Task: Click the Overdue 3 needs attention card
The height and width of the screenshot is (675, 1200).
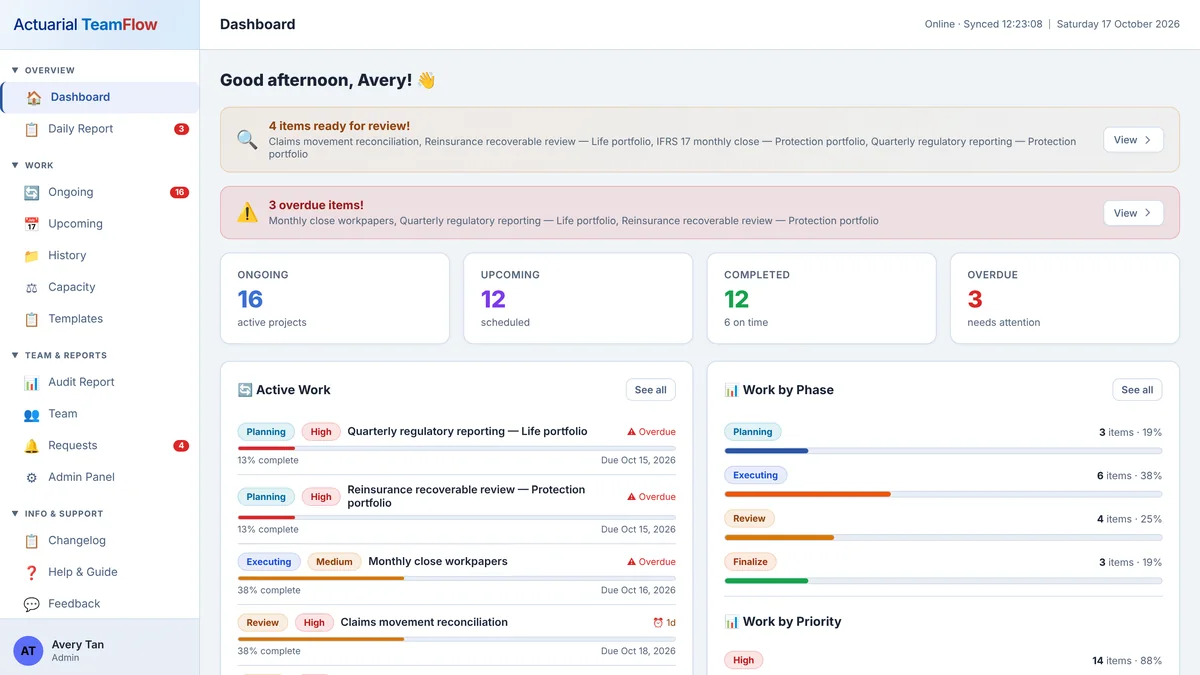Action: [x=1065, y=298]
